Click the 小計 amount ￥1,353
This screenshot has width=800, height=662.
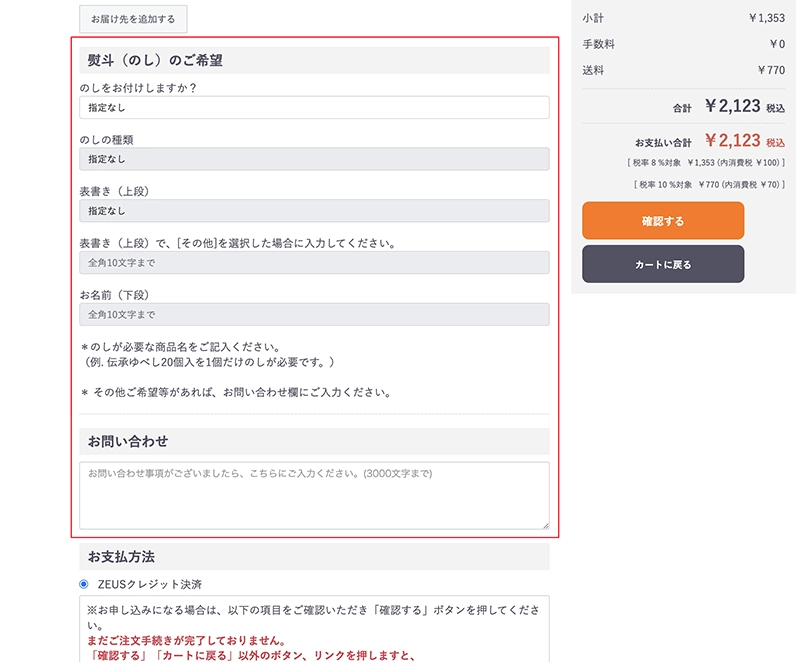pyautogui.click(x=766, y=18)
